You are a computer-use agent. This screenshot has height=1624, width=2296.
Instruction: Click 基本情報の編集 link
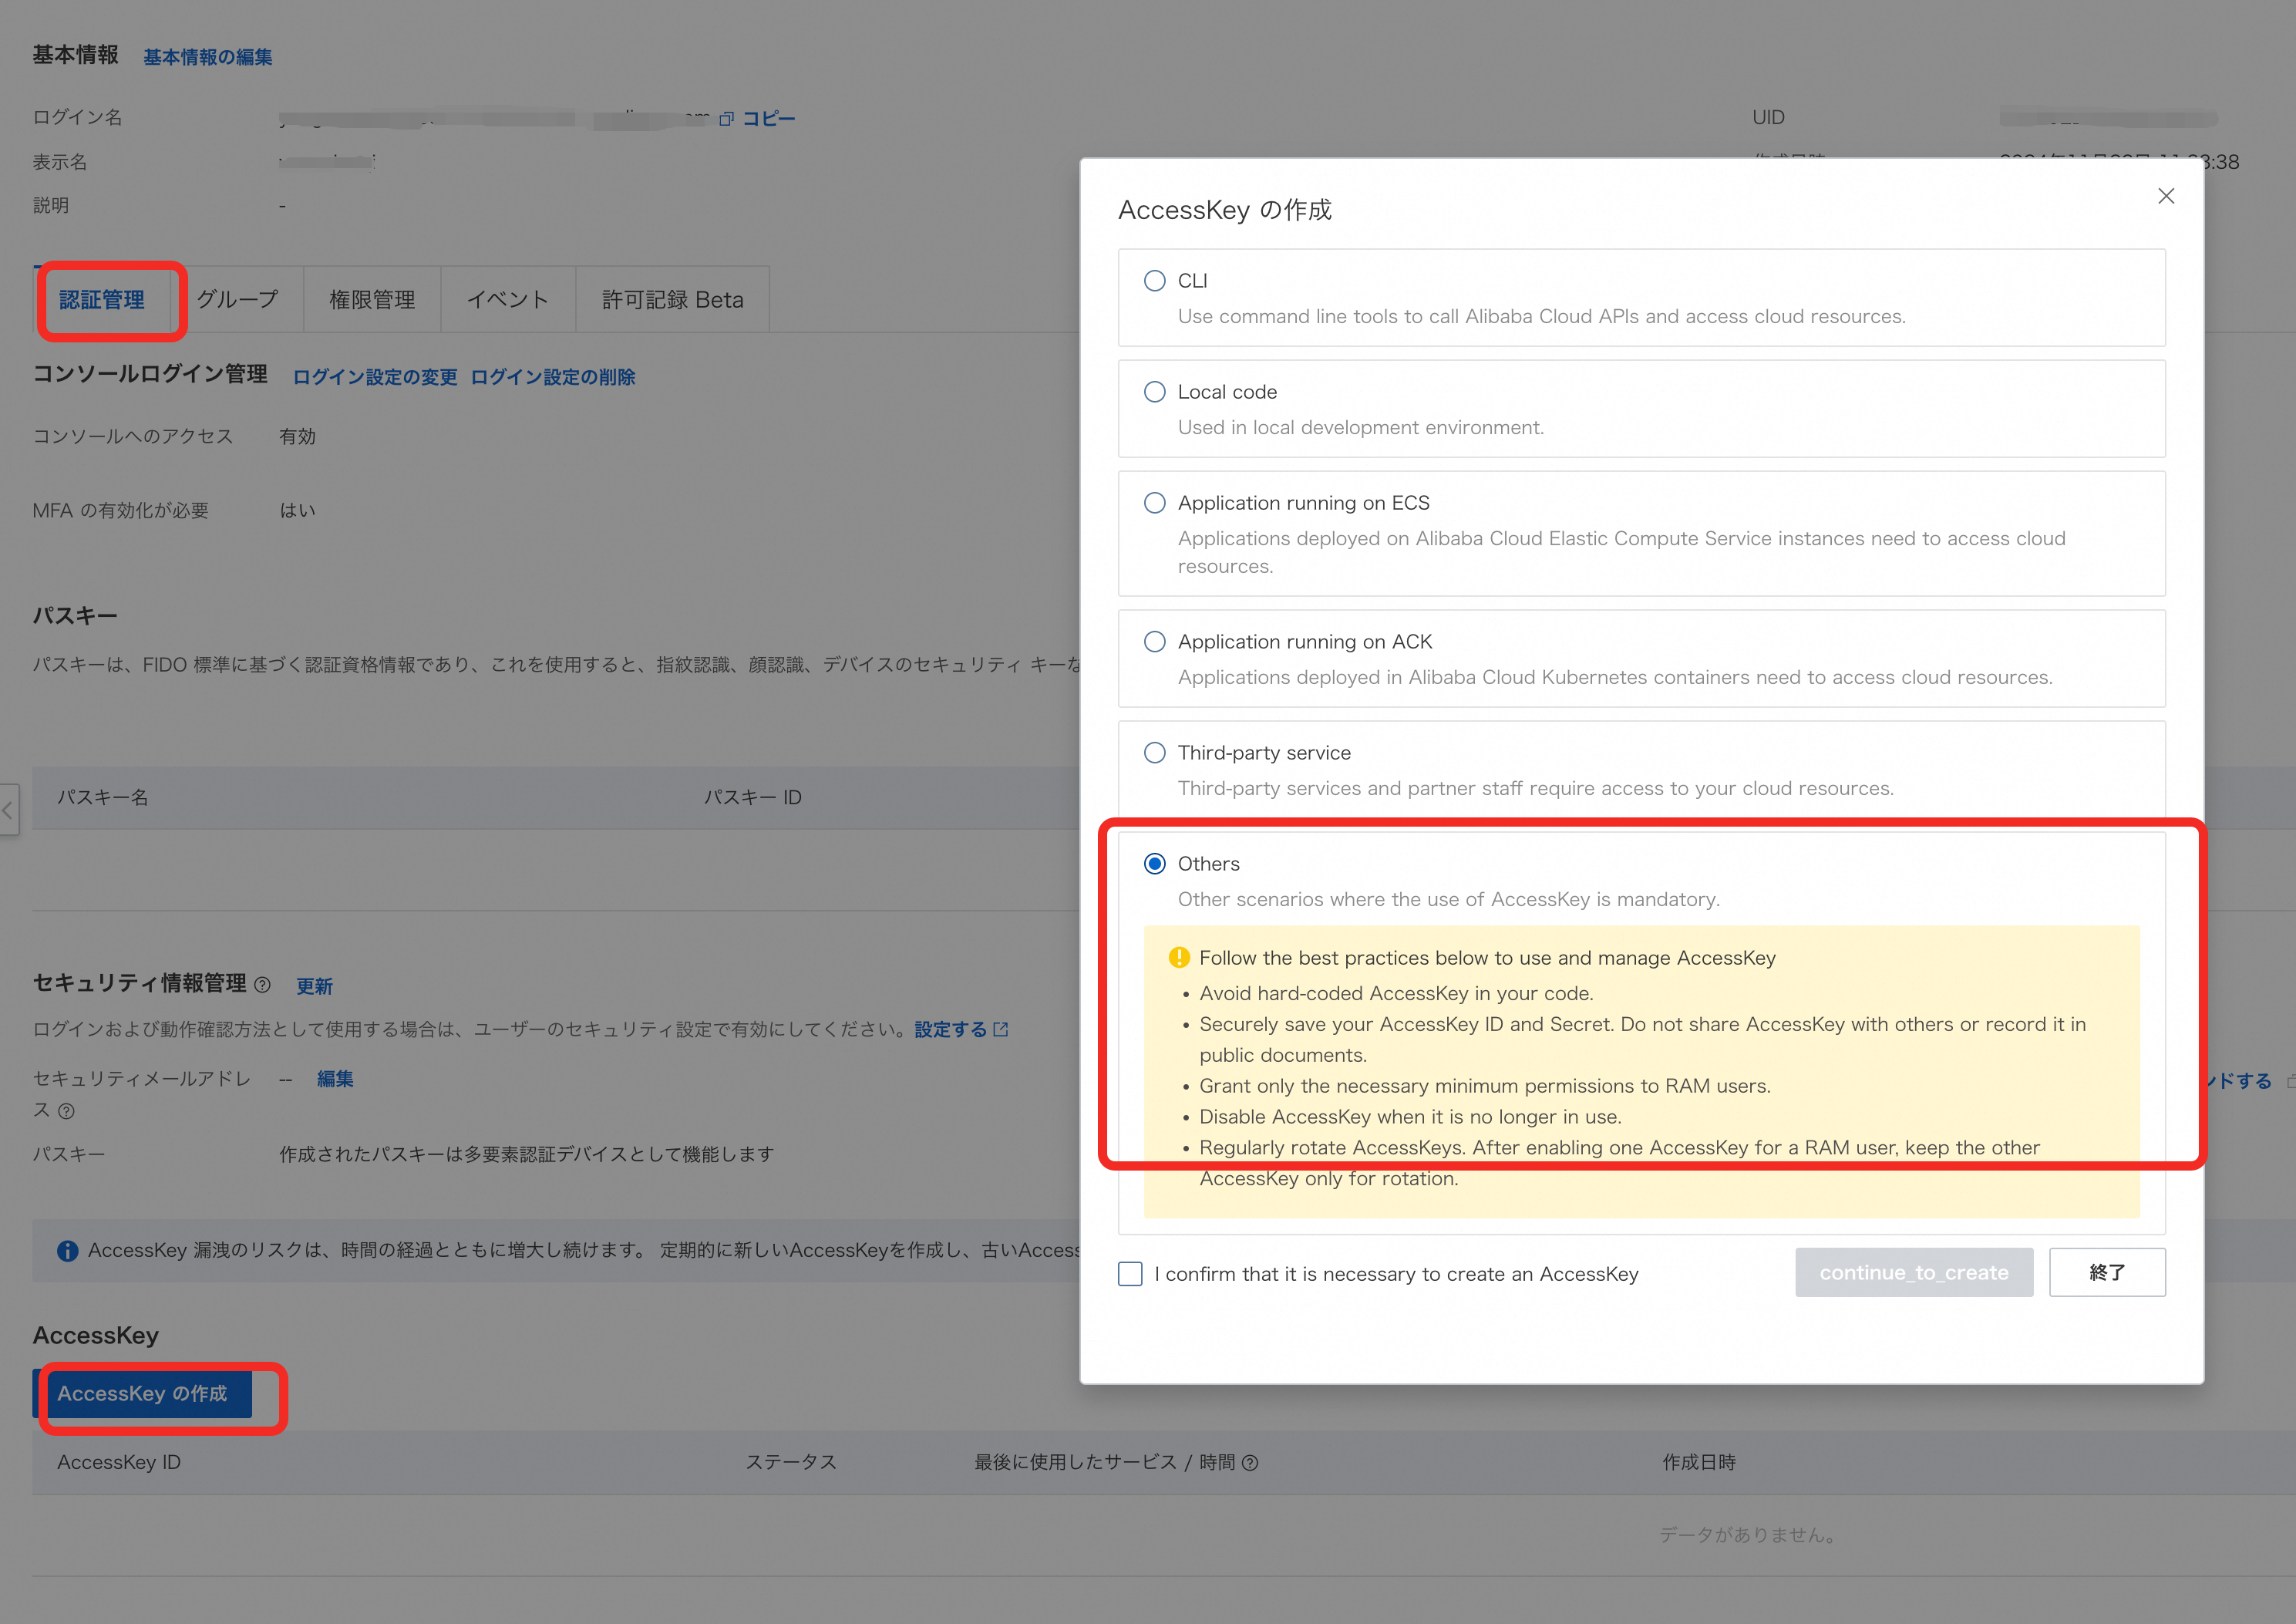click(x=208, y=57)
